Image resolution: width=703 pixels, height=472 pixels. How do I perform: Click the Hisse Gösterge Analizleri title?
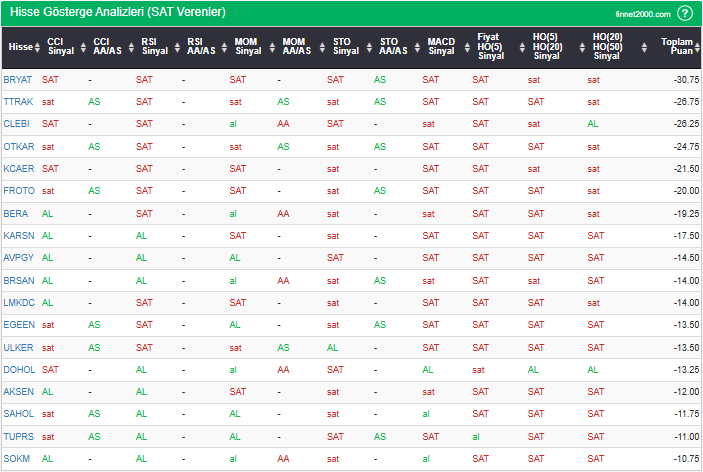point(117,12)
